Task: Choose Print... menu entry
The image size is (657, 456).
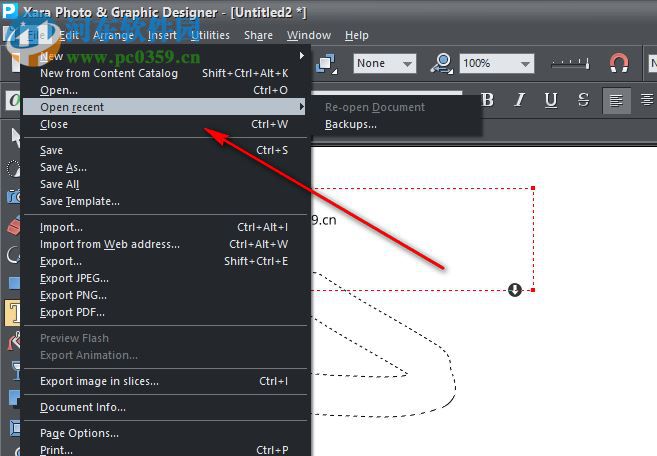Action: click(165, 450)
